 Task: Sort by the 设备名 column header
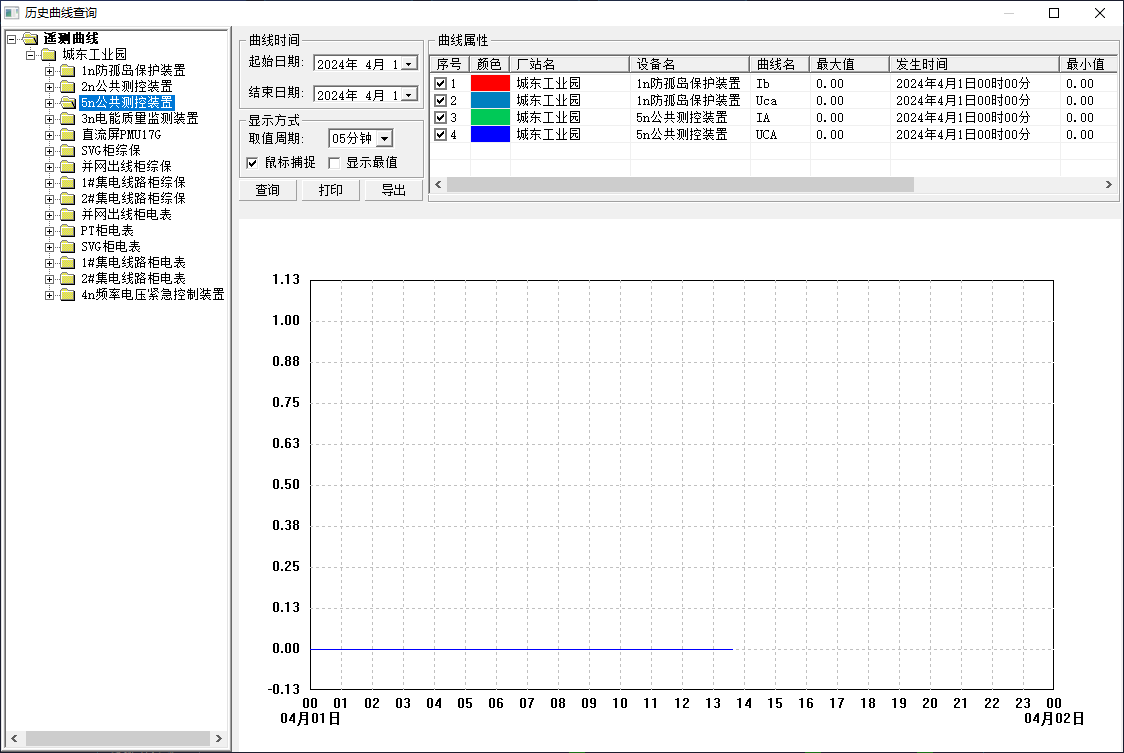coord(690,64)
